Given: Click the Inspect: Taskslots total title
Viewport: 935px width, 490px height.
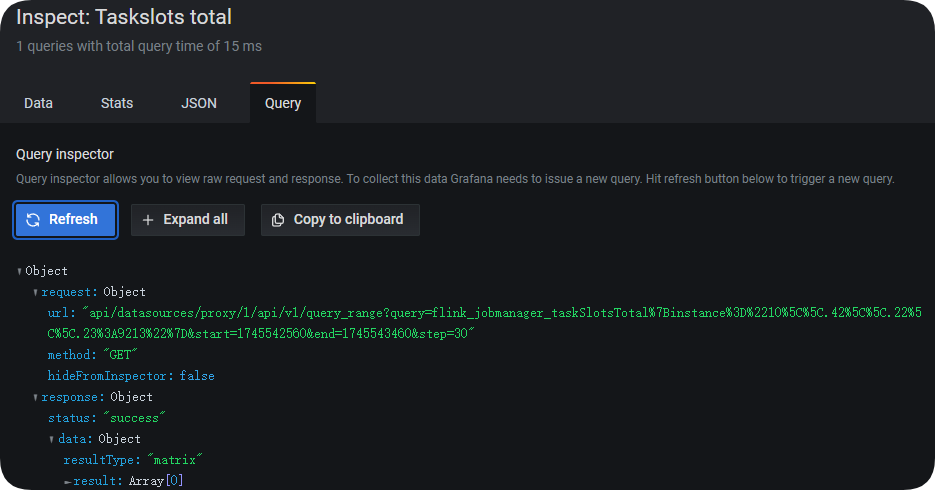Looking at the screenshot, I should 124,17.
